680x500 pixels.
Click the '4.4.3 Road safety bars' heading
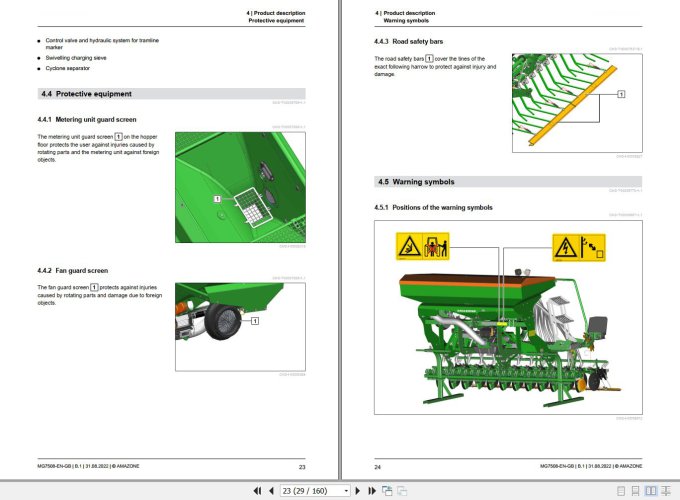[x=409, y=42]
